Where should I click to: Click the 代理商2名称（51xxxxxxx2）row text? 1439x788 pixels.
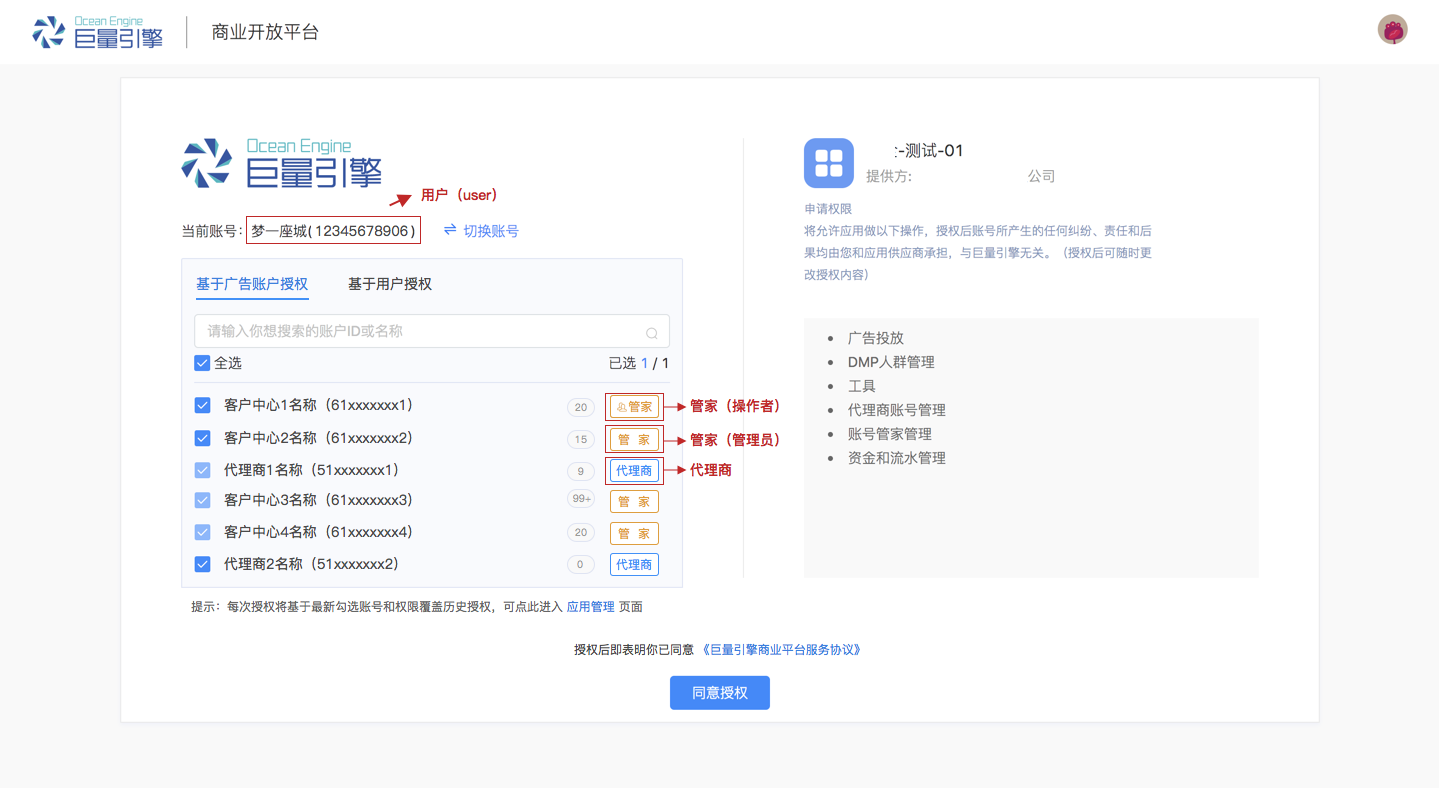(312, 564)
